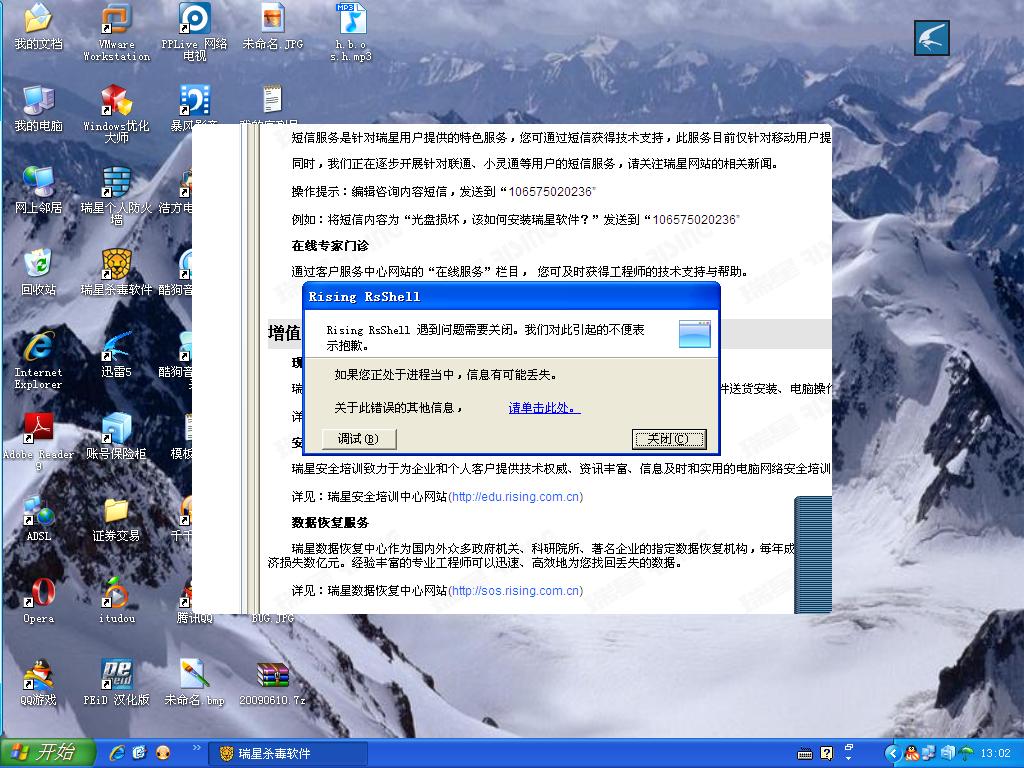Launch 瑞星个人防火墙 desktop shortcut
This screenshot has height=768, width=1024.
(x=116, y=196)
